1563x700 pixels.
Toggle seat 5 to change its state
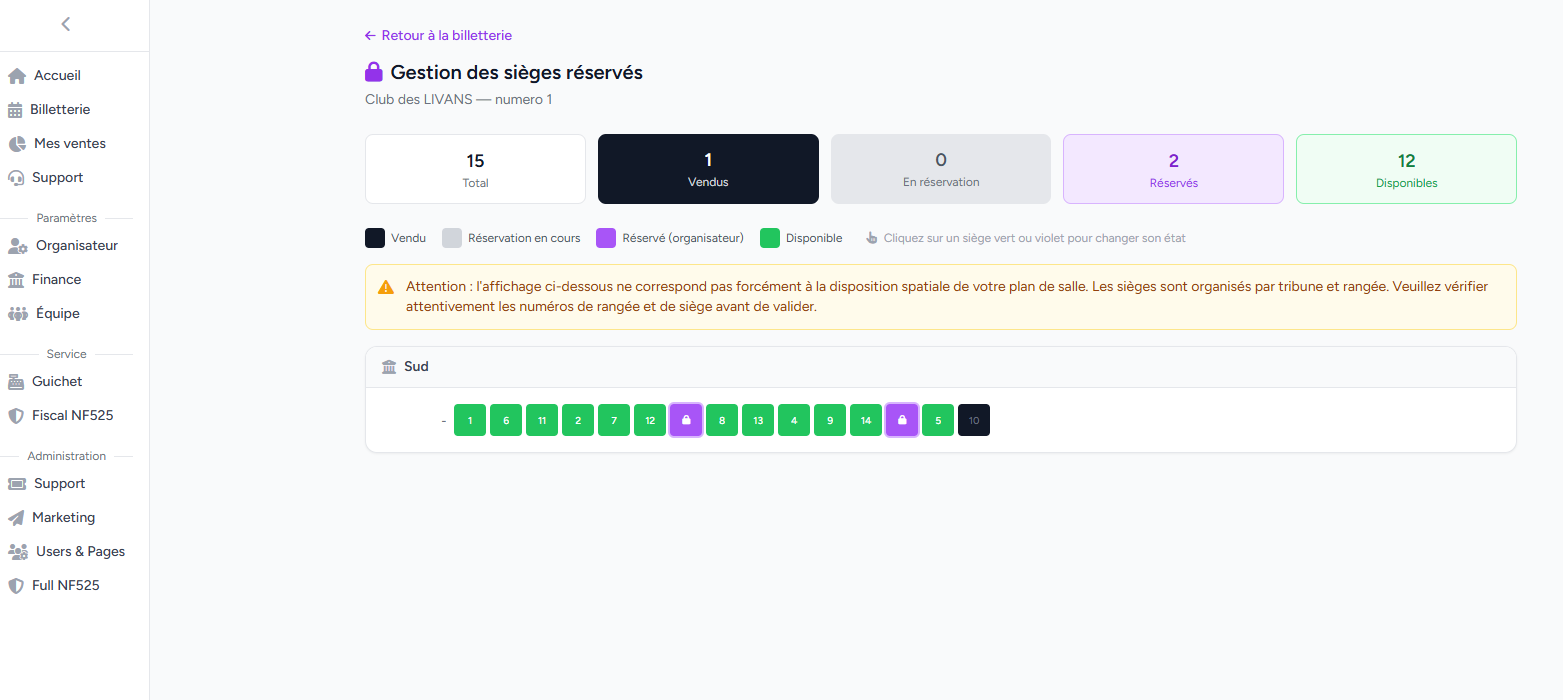[x=938, y=420]
